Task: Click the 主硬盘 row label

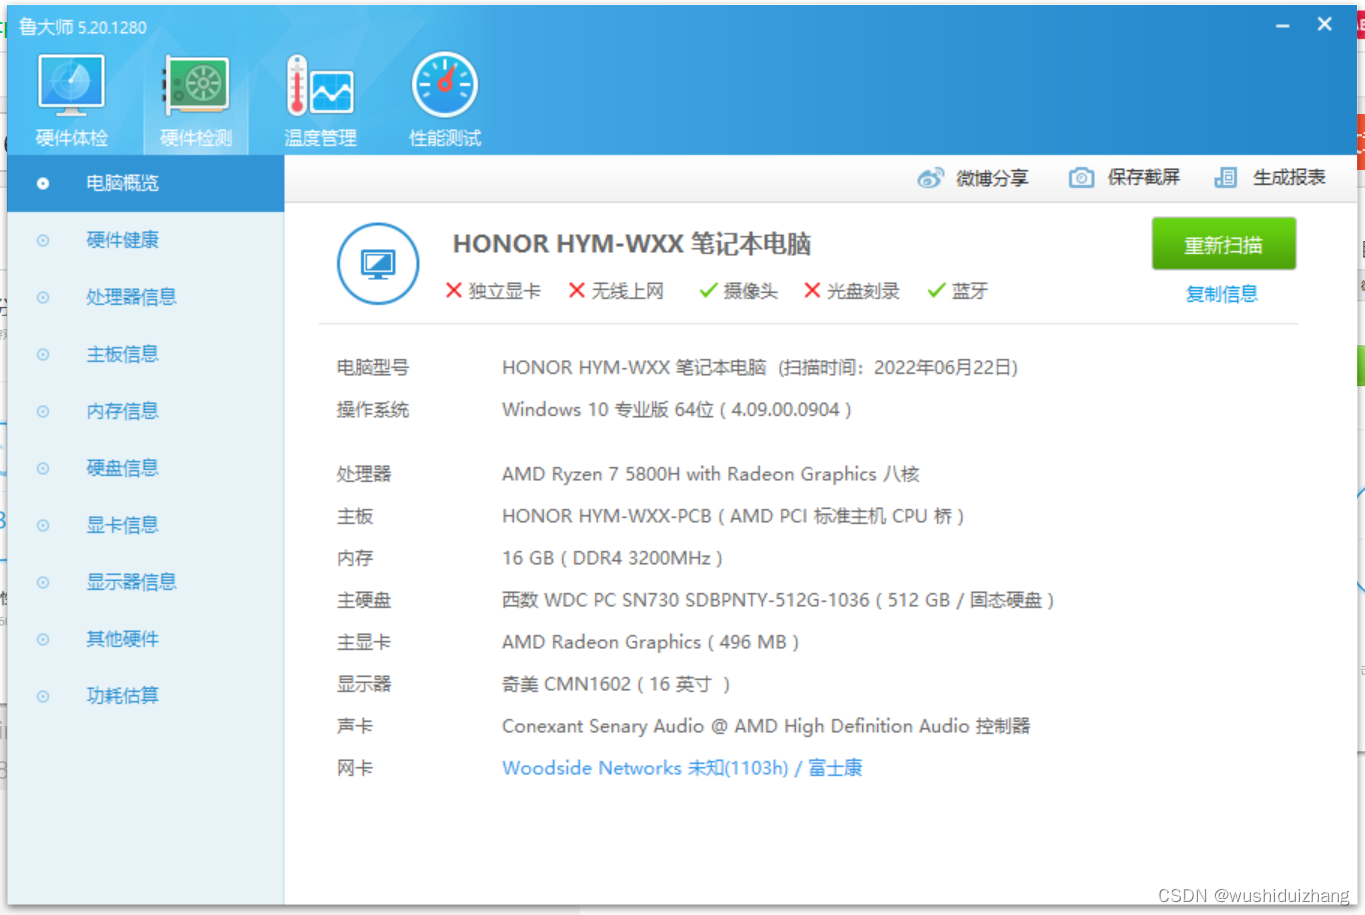Action: click(x=364, y=600)
